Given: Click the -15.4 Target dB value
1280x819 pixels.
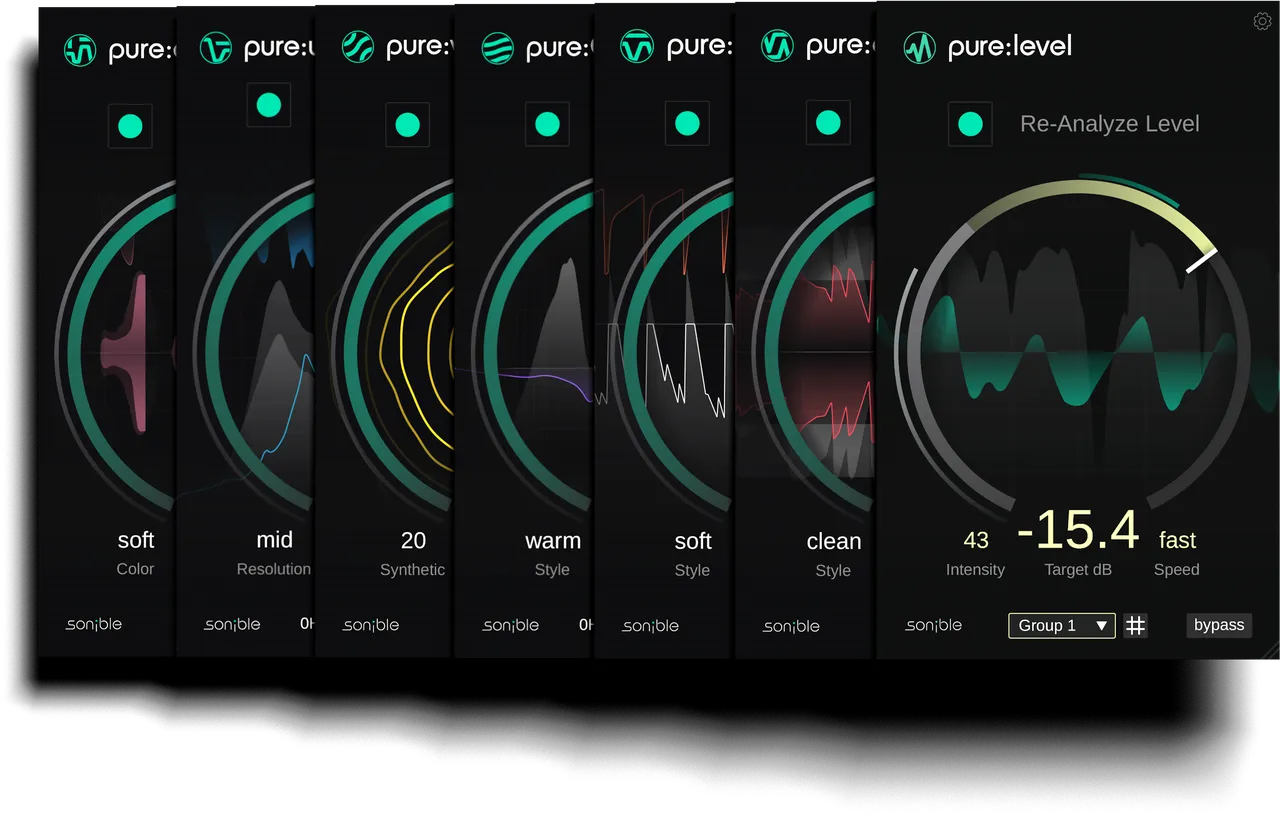Looking at the screenshot, I should click(1078, 530).
